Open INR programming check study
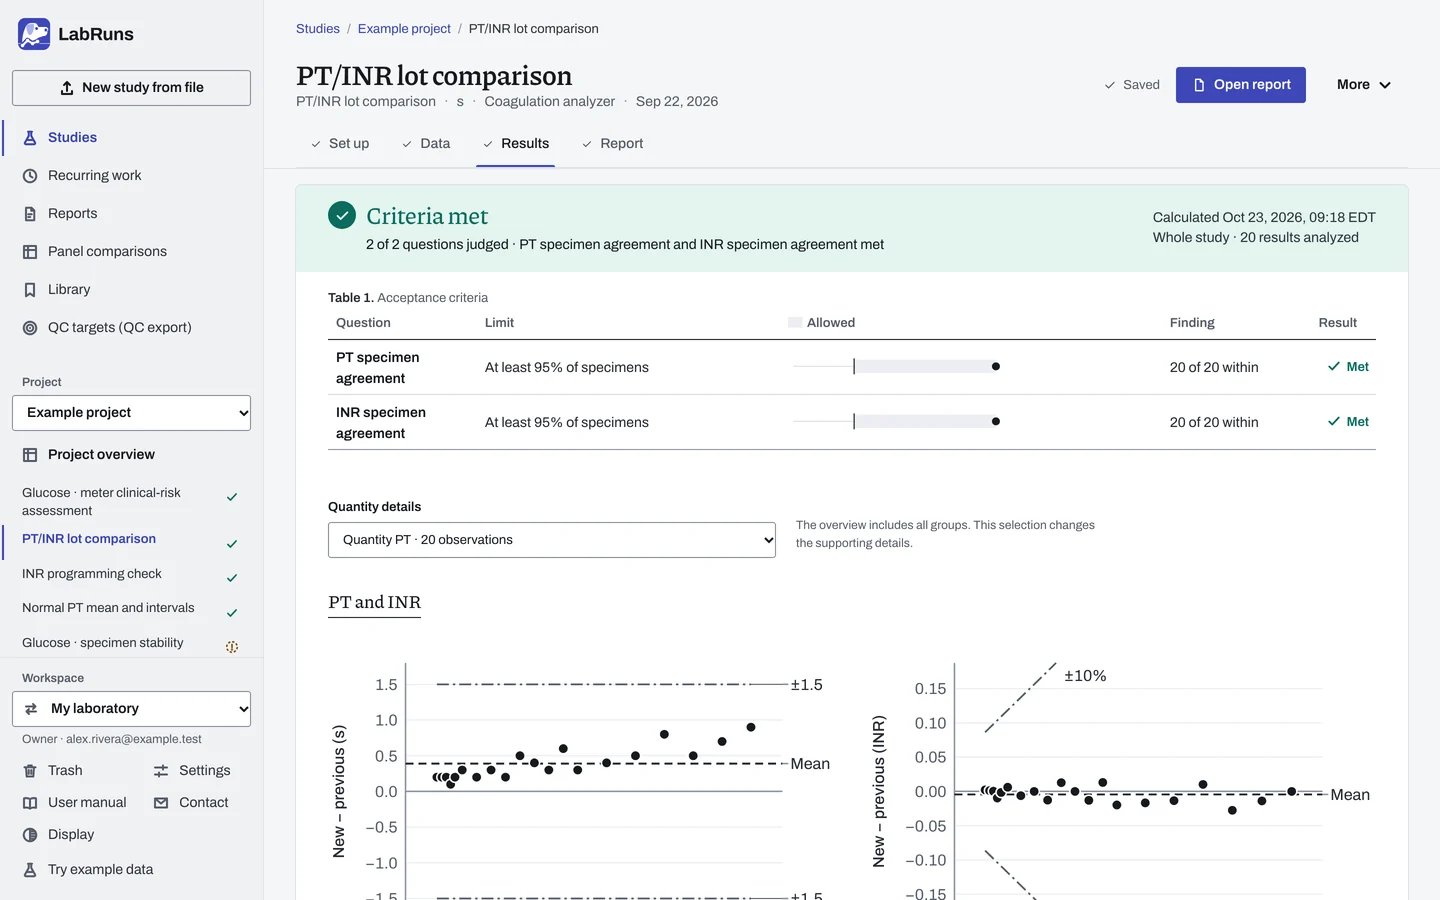Viewport: 1440px width, 900px height. pos(131,574)
